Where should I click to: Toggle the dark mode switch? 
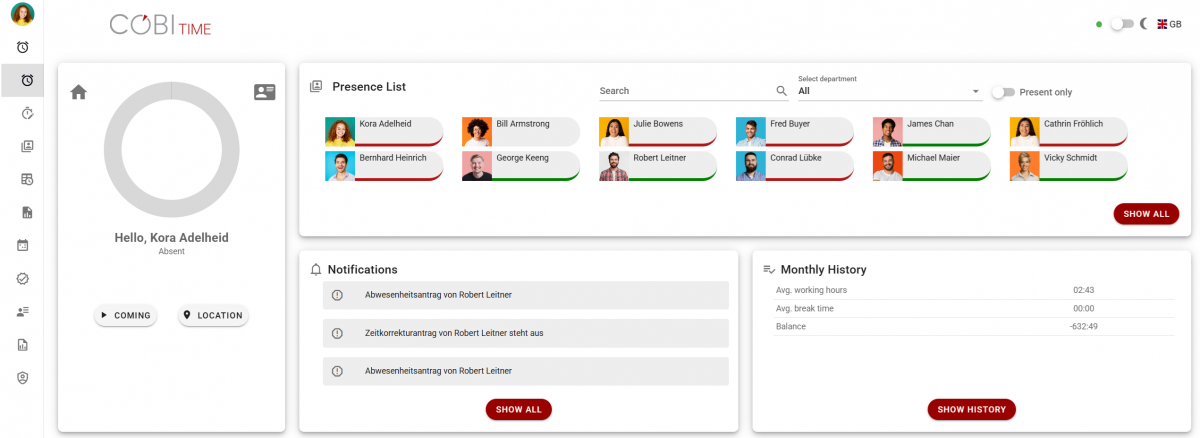[x=1121, y=24]
